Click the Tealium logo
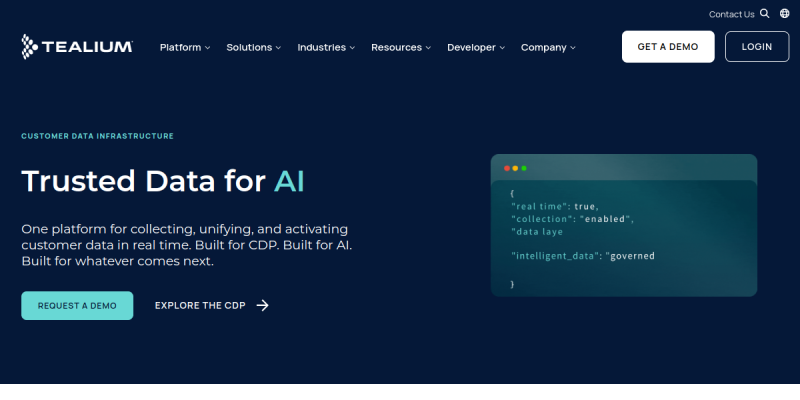The width and height of the screenshot is (800, 400). (77, 47)
